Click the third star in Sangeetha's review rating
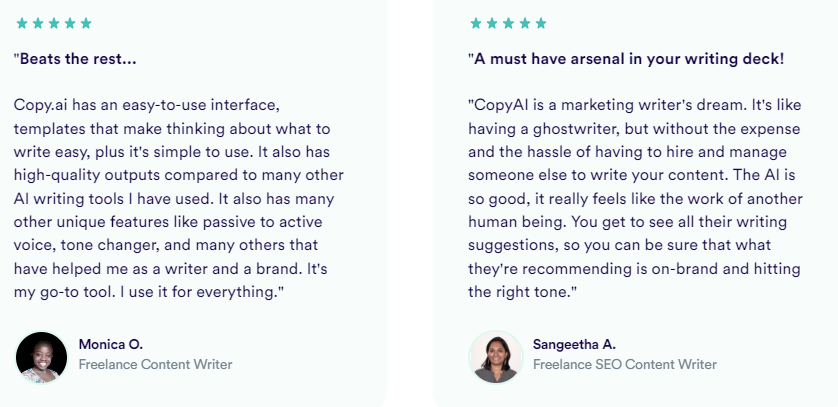Screen dimensions: 838x407 click(508, 23)
